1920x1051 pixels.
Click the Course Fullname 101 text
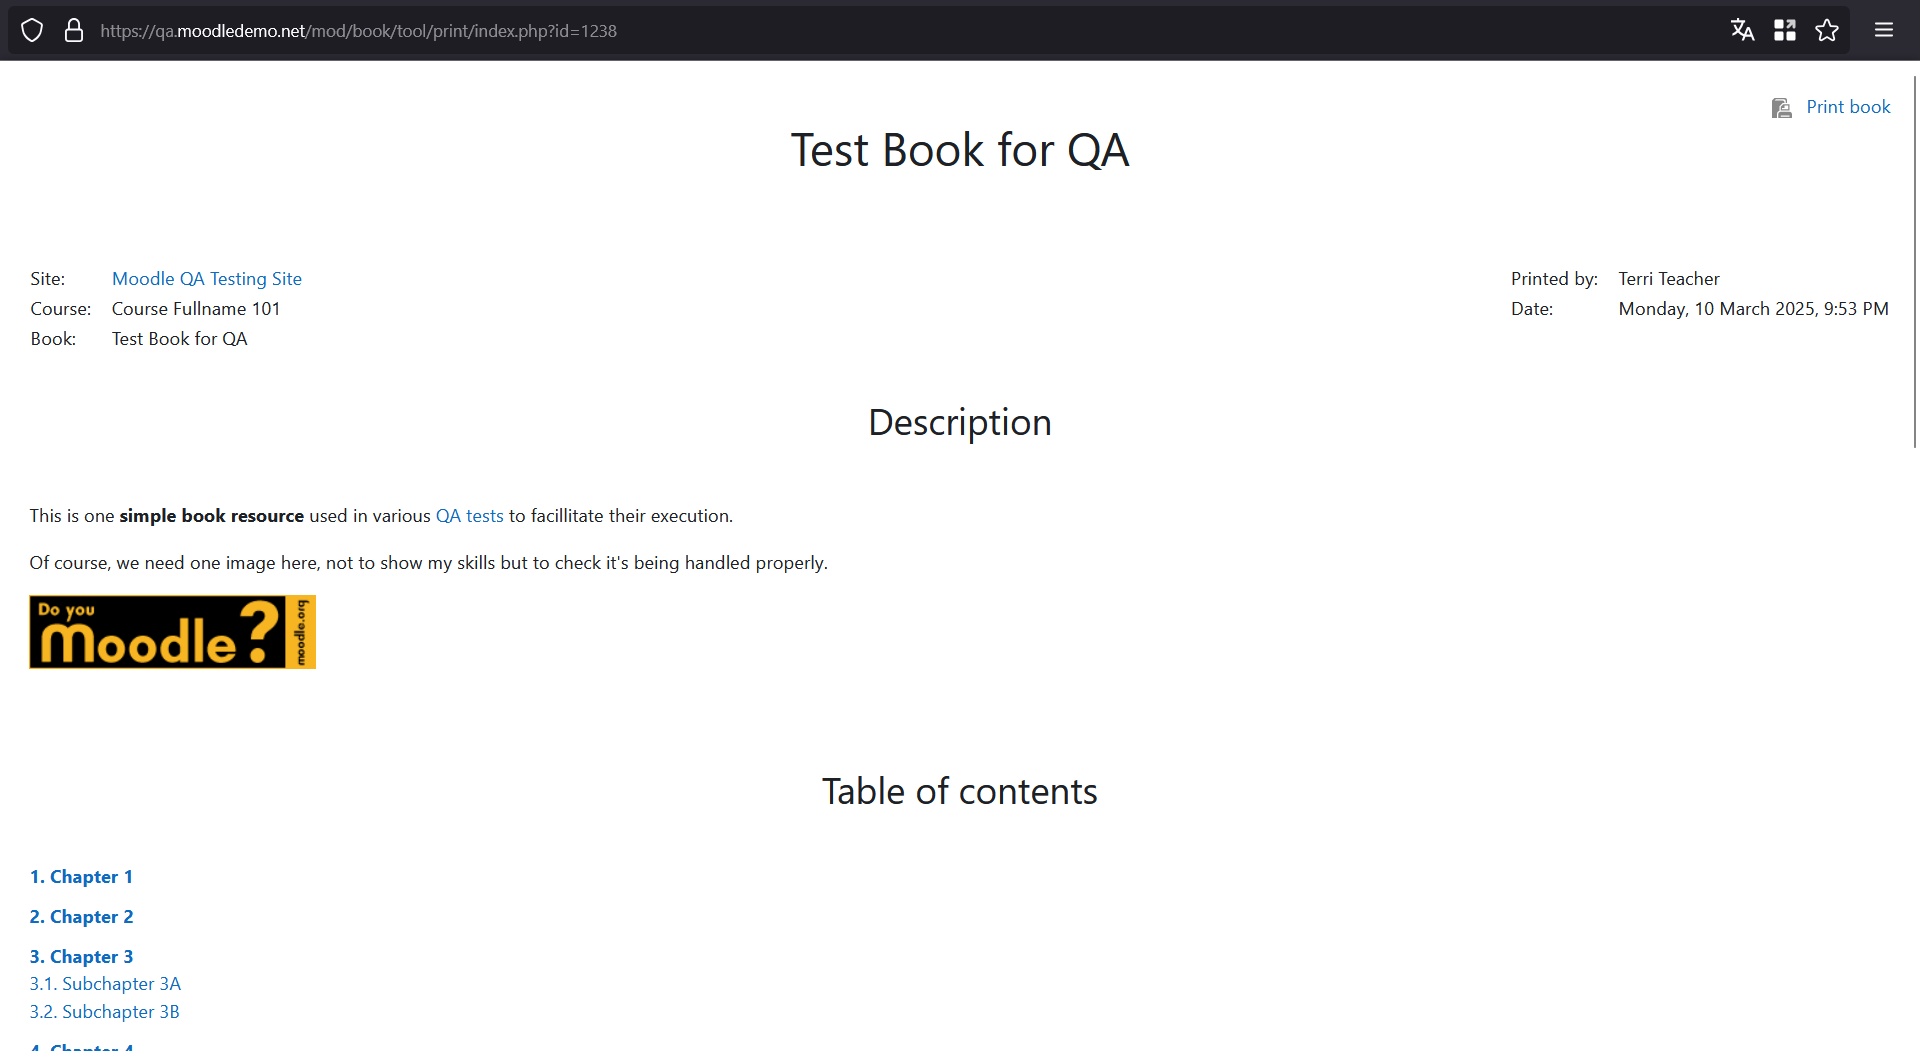196,309
